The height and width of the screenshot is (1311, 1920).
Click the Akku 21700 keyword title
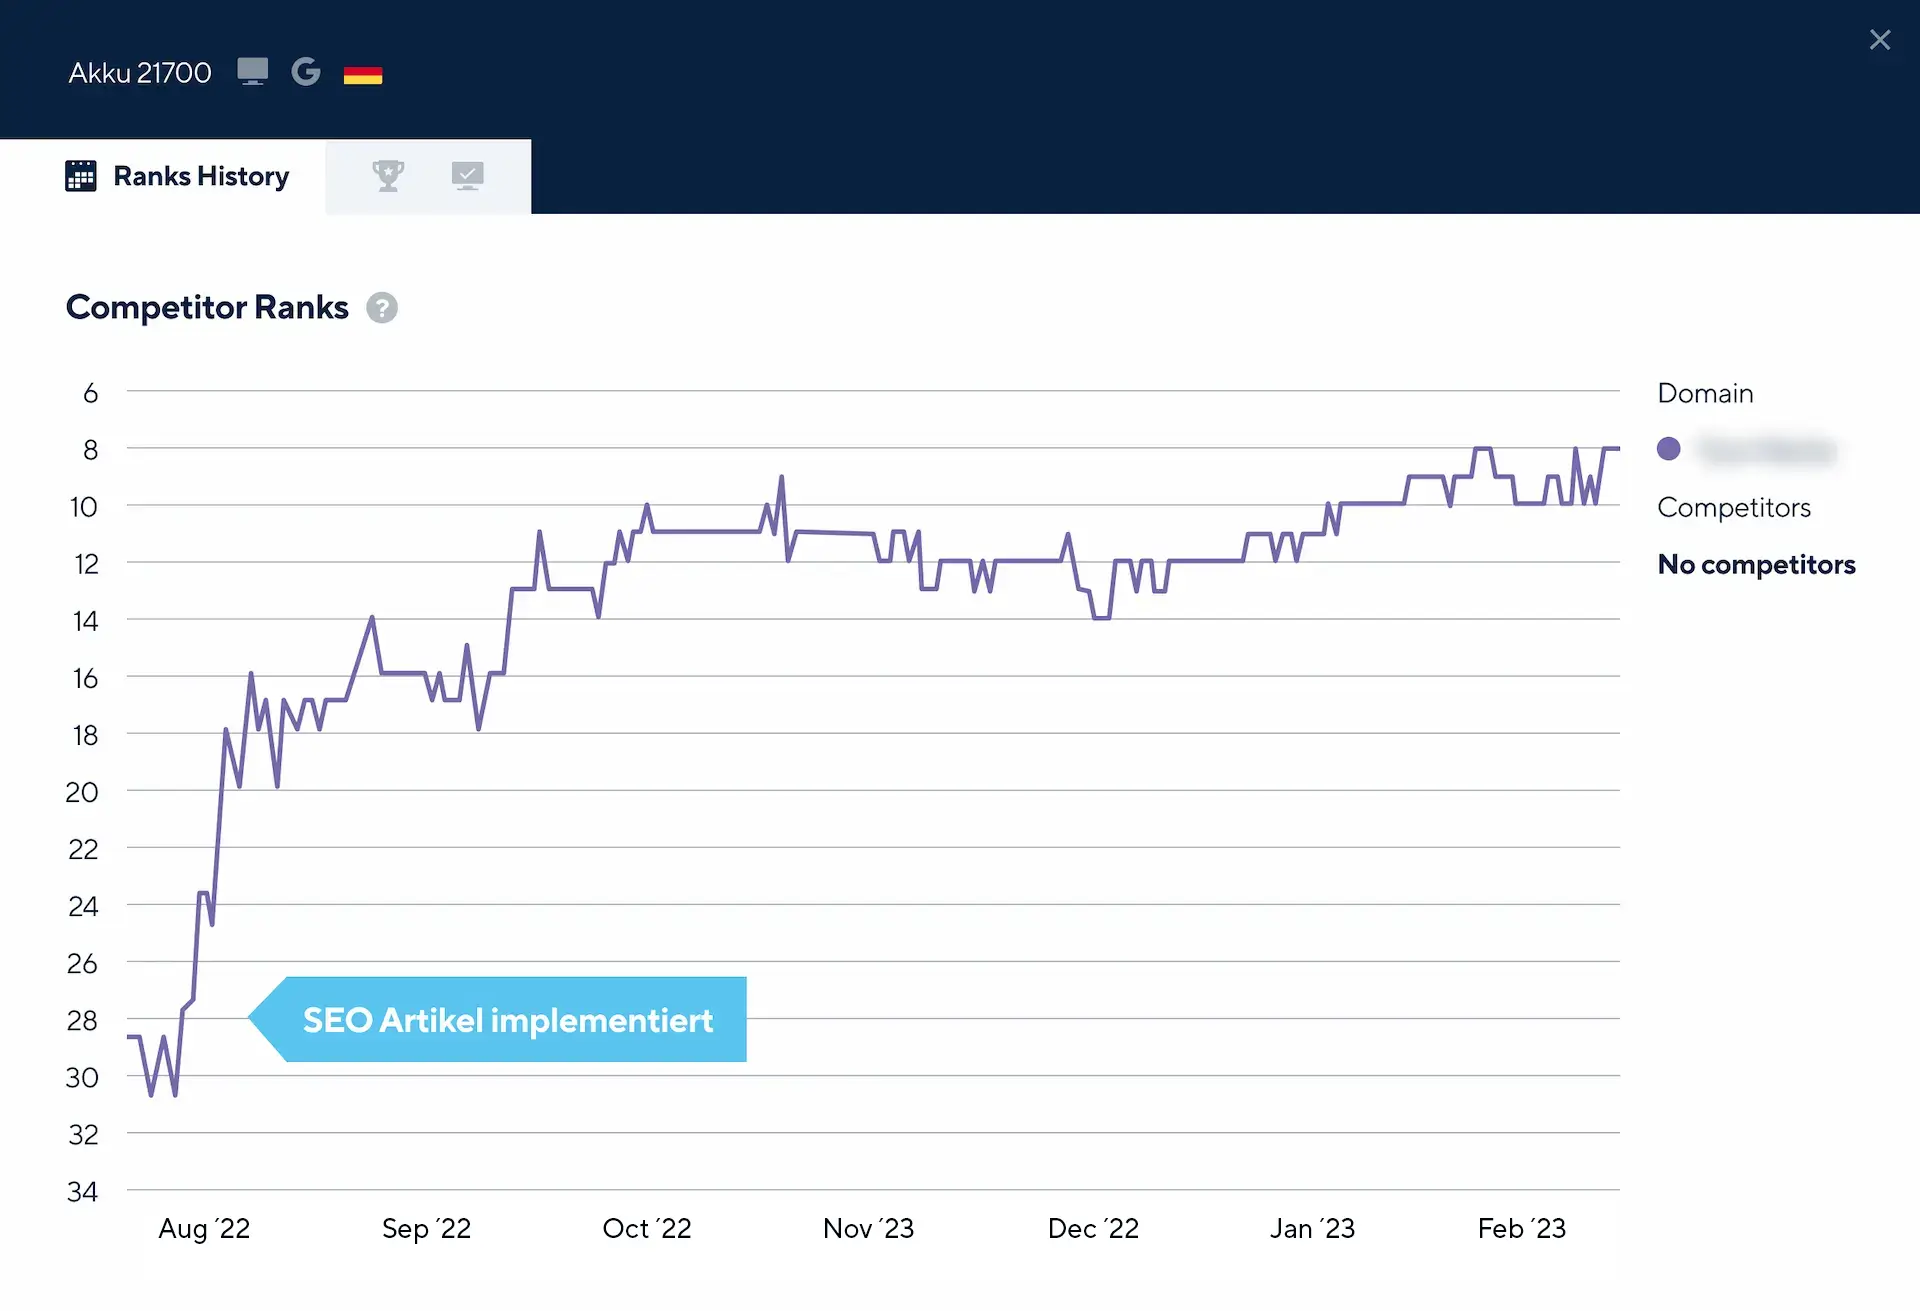(140, 73)
